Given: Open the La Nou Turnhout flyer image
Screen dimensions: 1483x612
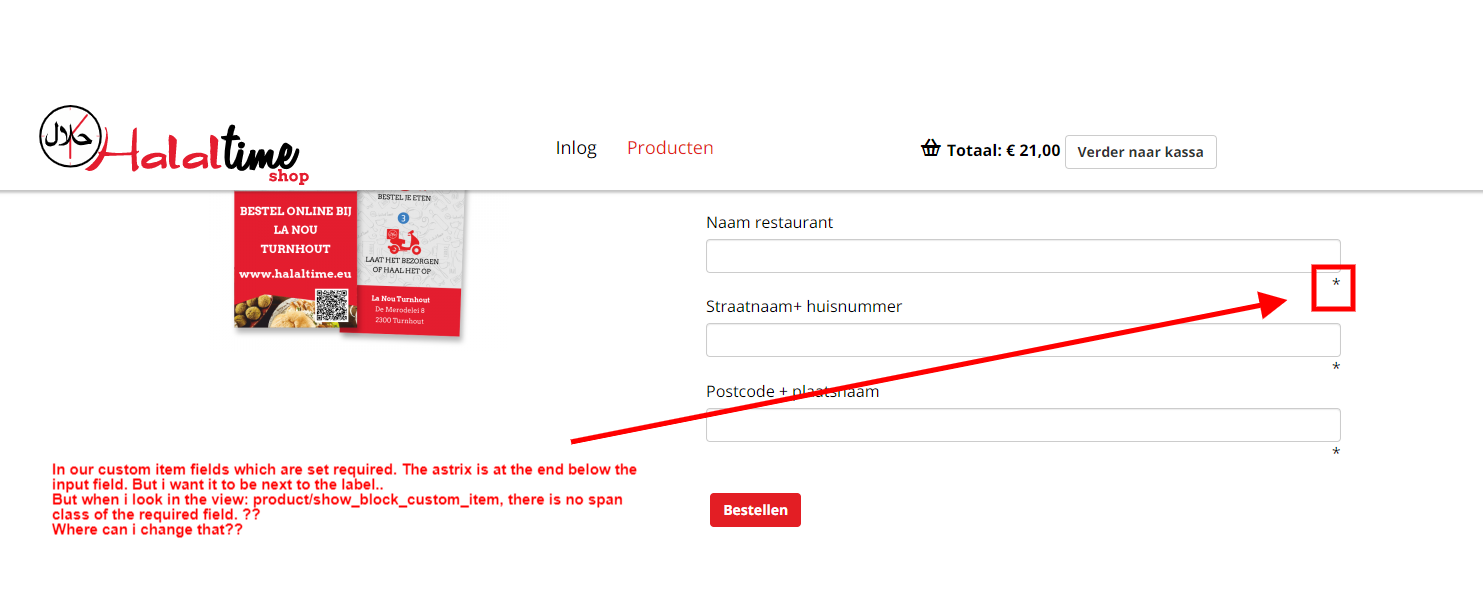Looking at the screenshot, I should click(348, 260).
